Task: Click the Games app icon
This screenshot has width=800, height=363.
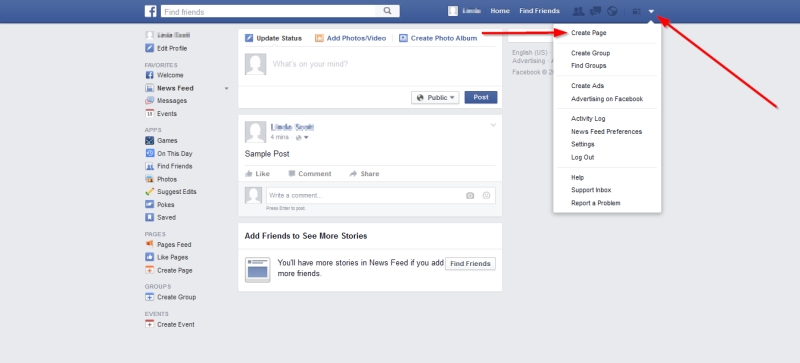Action: click(x=149, y=140)
